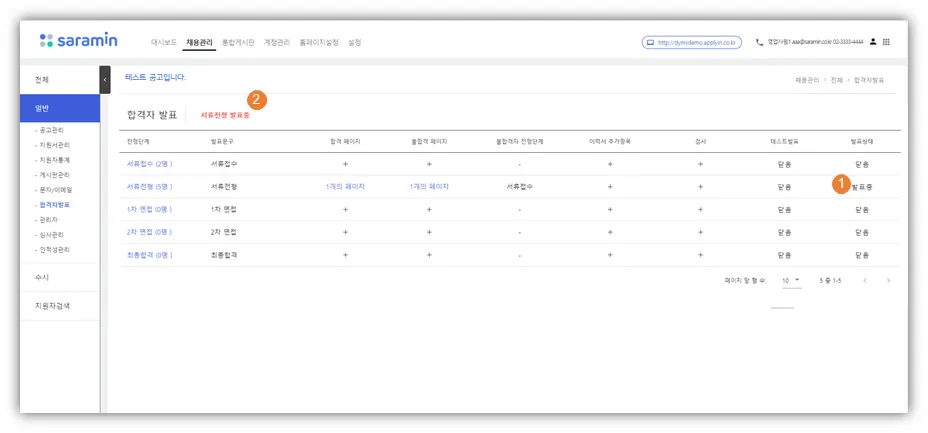Add 합격 페이지 for 최종합격 row
This screenshot has width=928, height=433.
click(345, 255)
